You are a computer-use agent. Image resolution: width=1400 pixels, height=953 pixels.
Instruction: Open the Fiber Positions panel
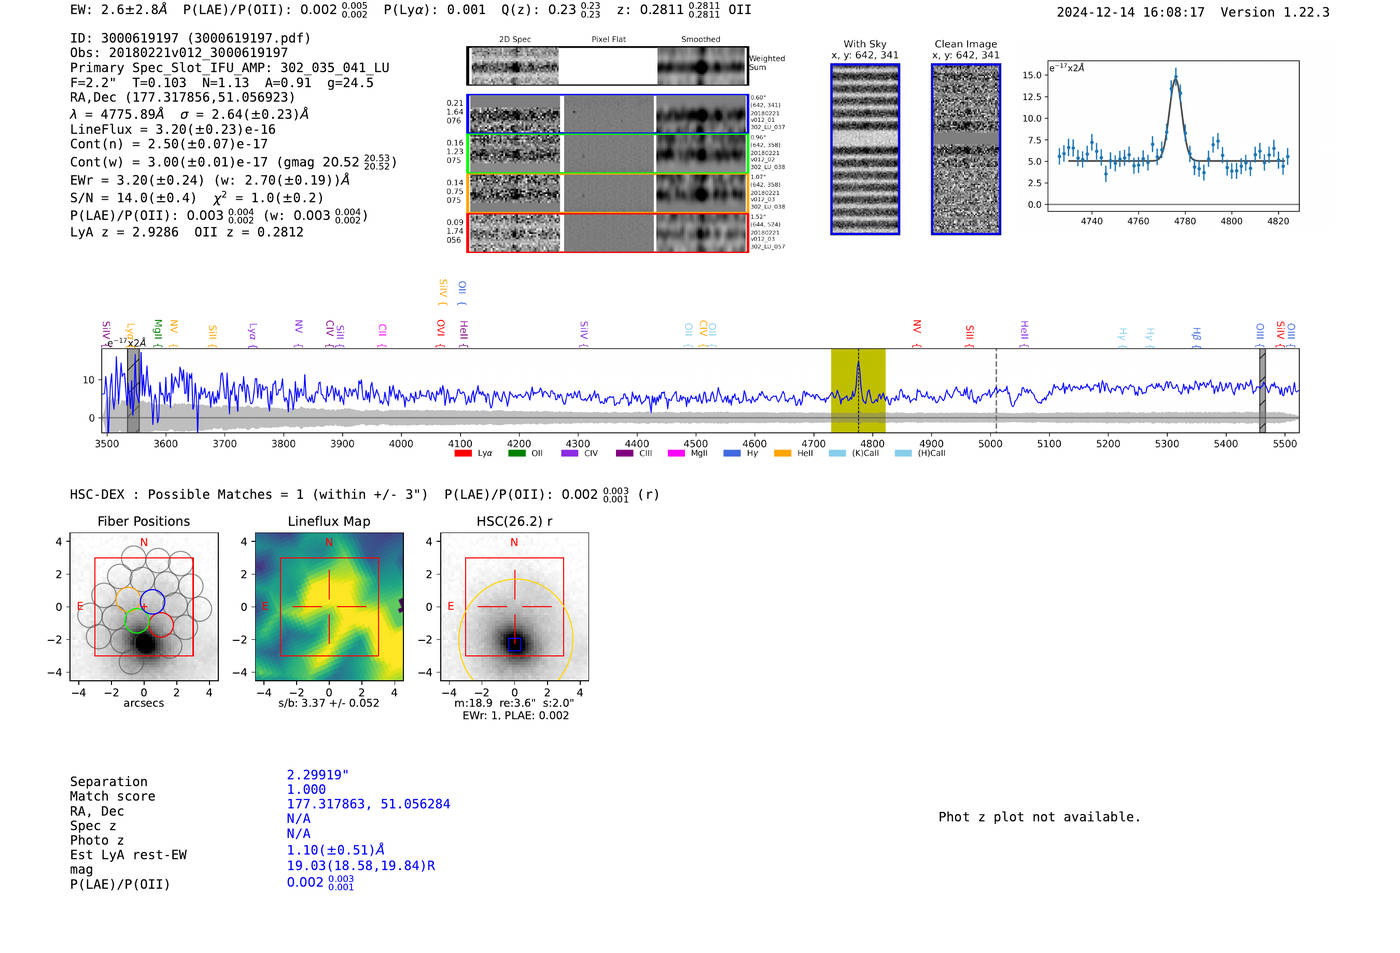144,607
